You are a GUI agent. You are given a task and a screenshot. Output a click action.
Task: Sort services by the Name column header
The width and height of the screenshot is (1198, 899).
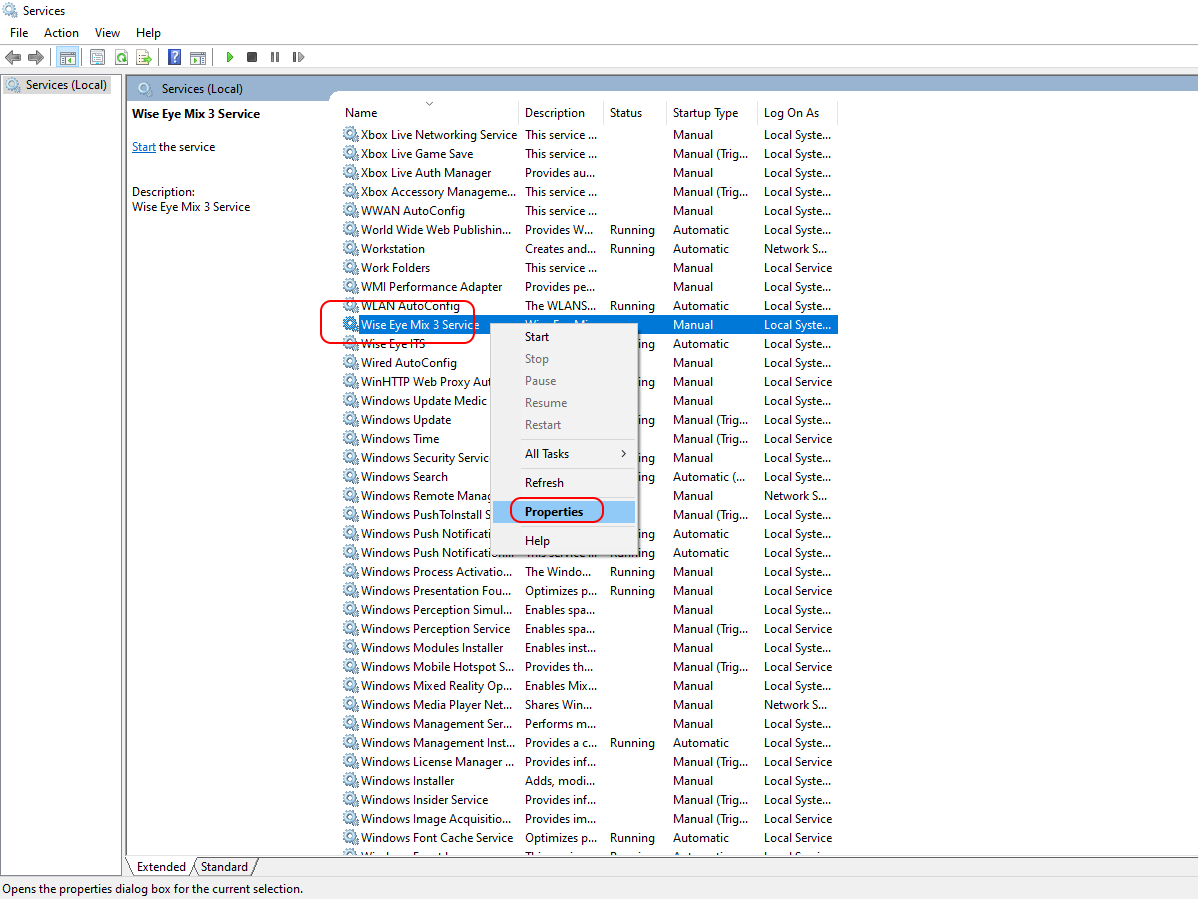(x=361, y=113)
